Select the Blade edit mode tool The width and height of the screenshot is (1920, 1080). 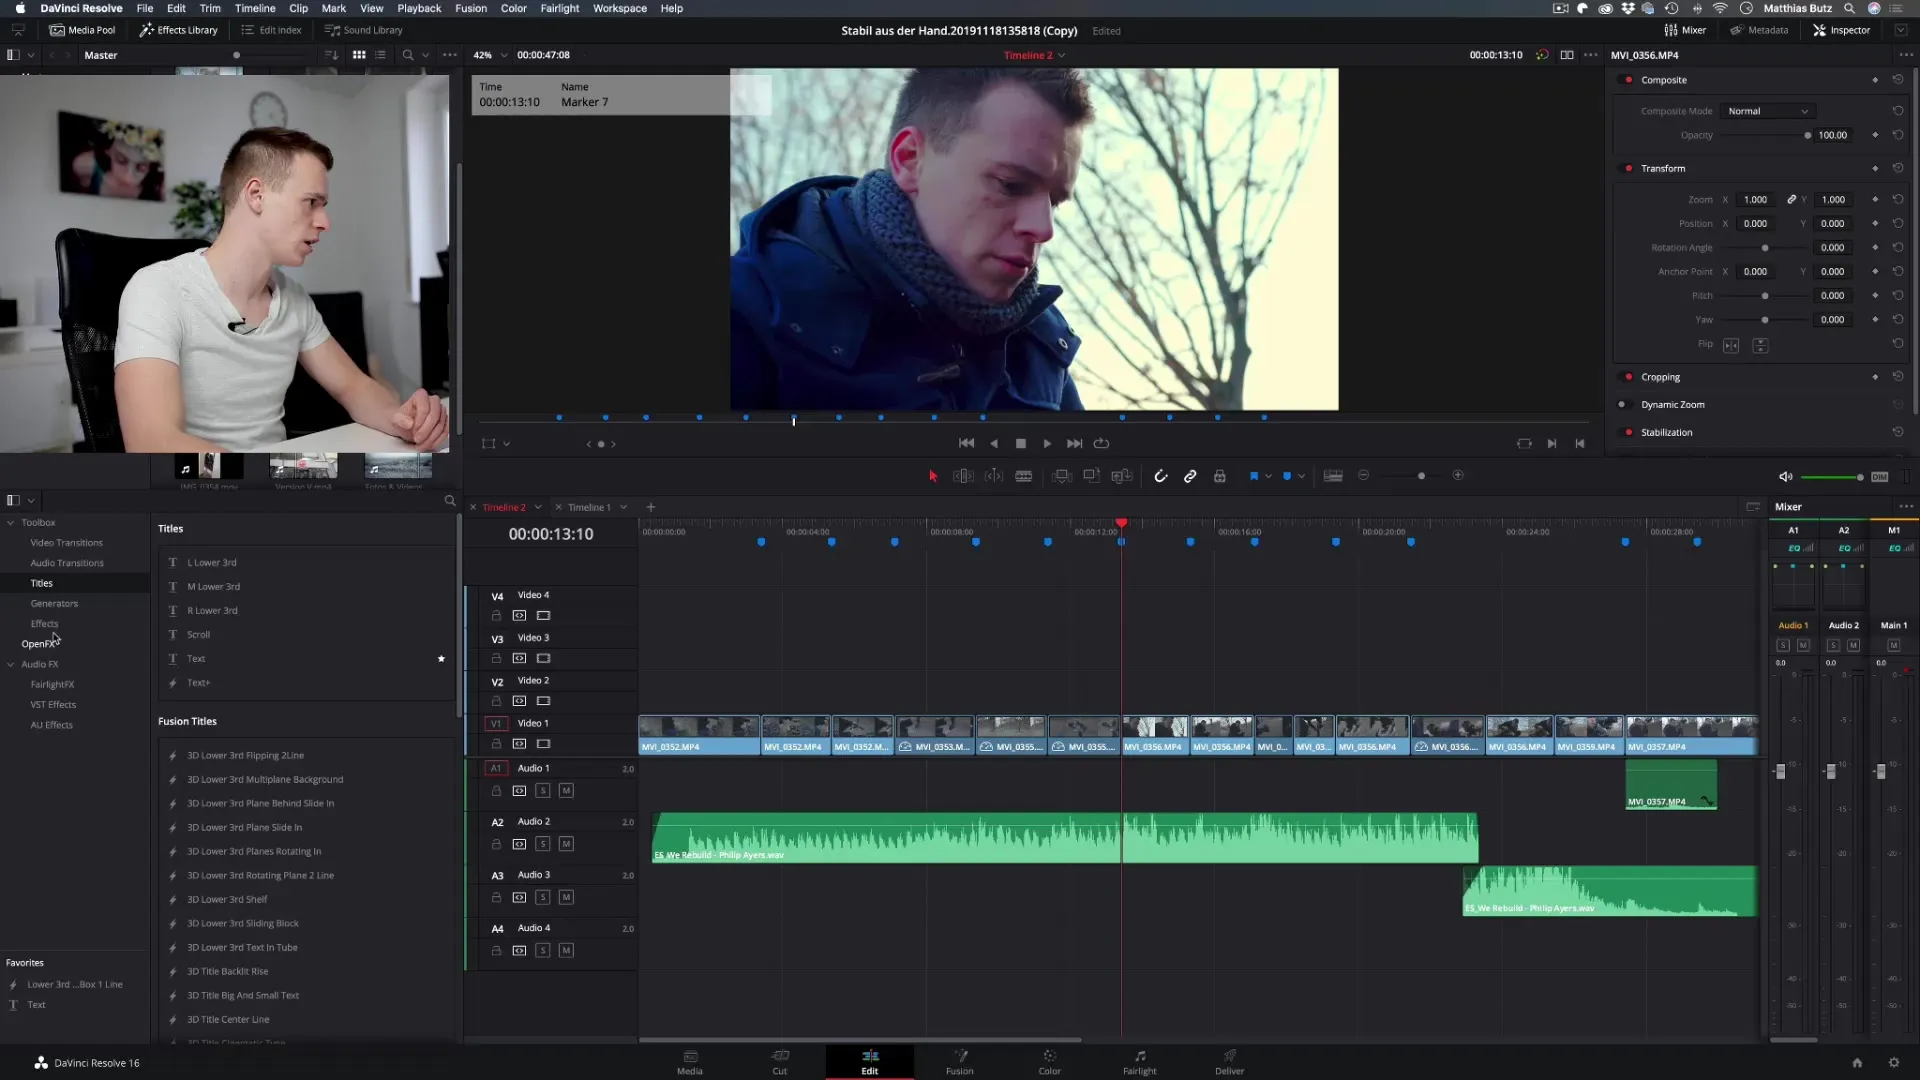pos(1023,476)
